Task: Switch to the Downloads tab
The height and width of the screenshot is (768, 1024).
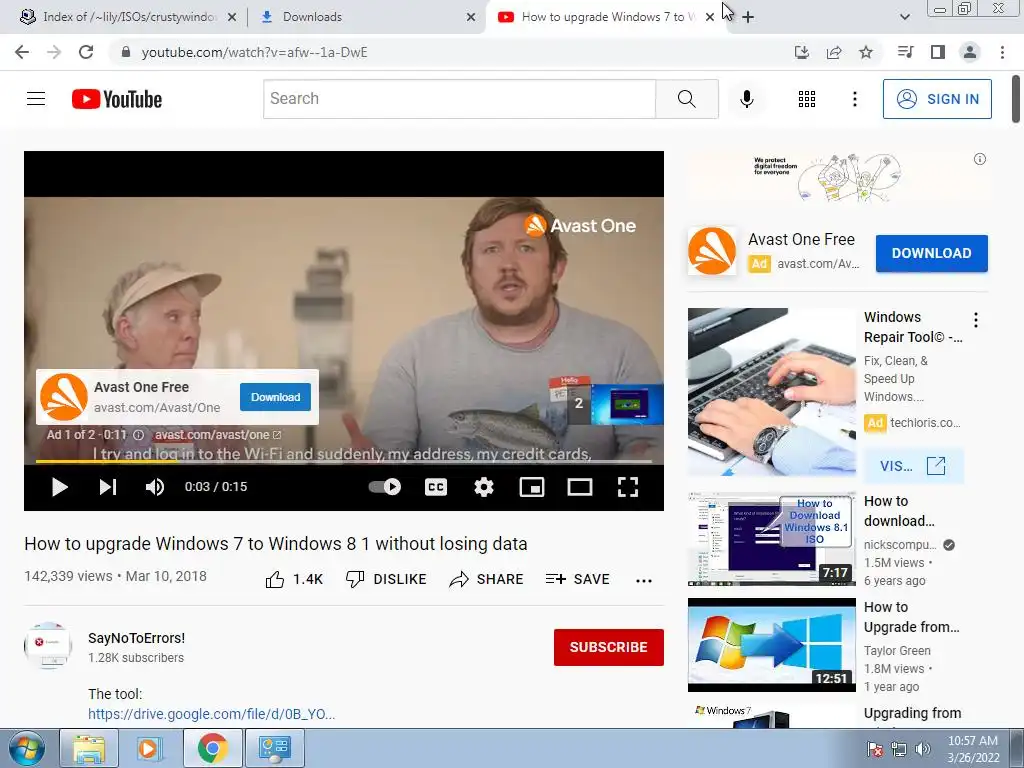Action: 366,17
